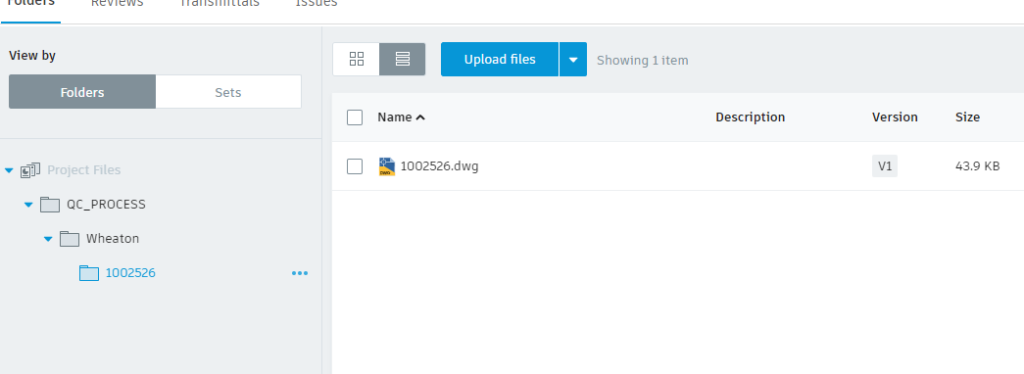Click the Project Files root icon
Screen dimensions: 1024x374
coord(30,170)
